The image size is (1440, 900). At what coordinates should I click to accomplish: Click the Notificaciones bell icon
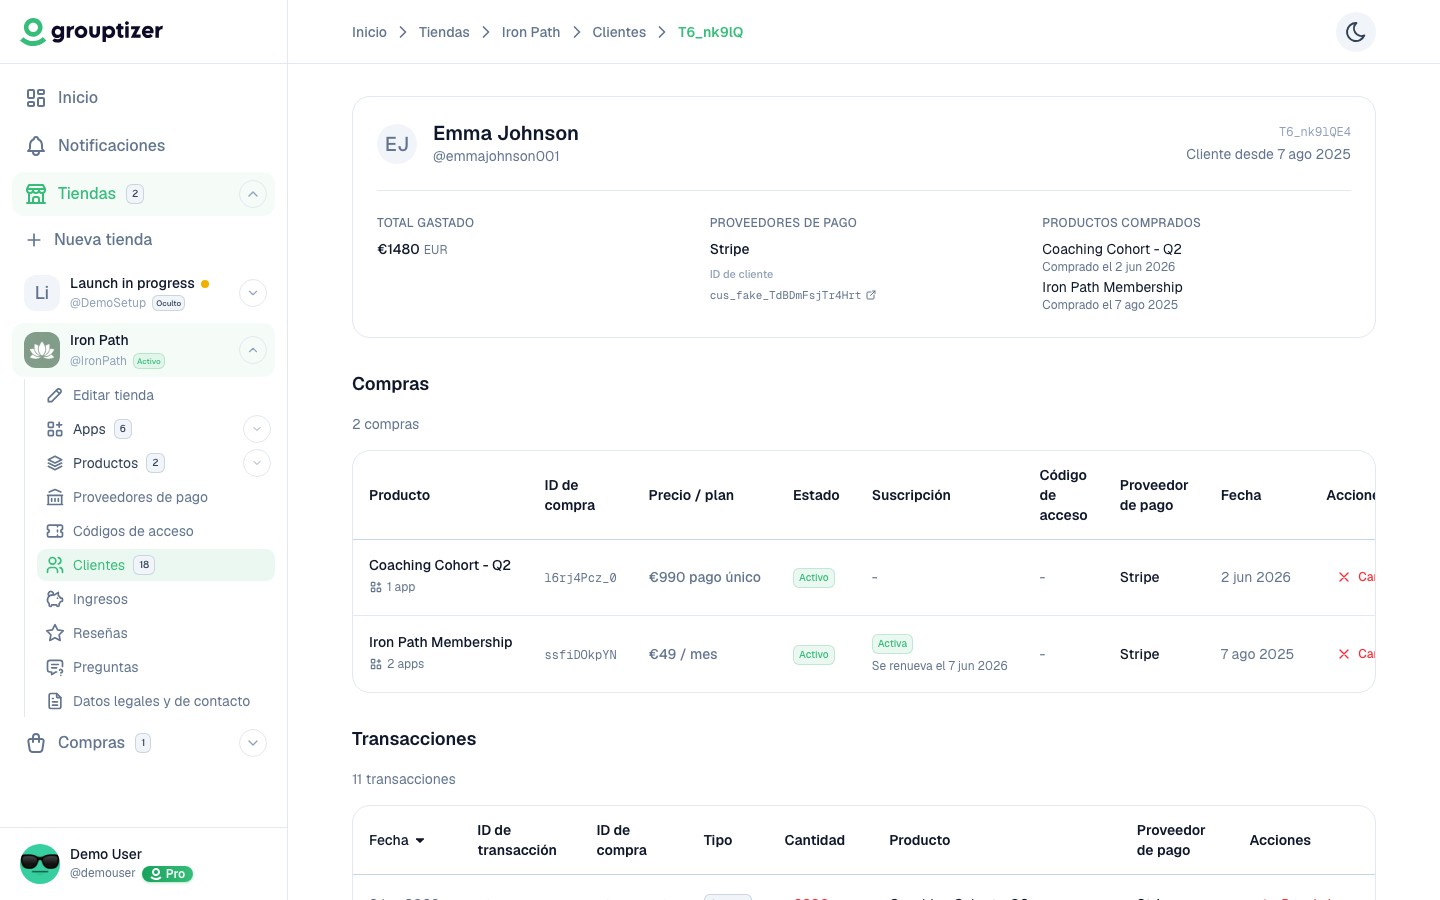coord(36,146)
